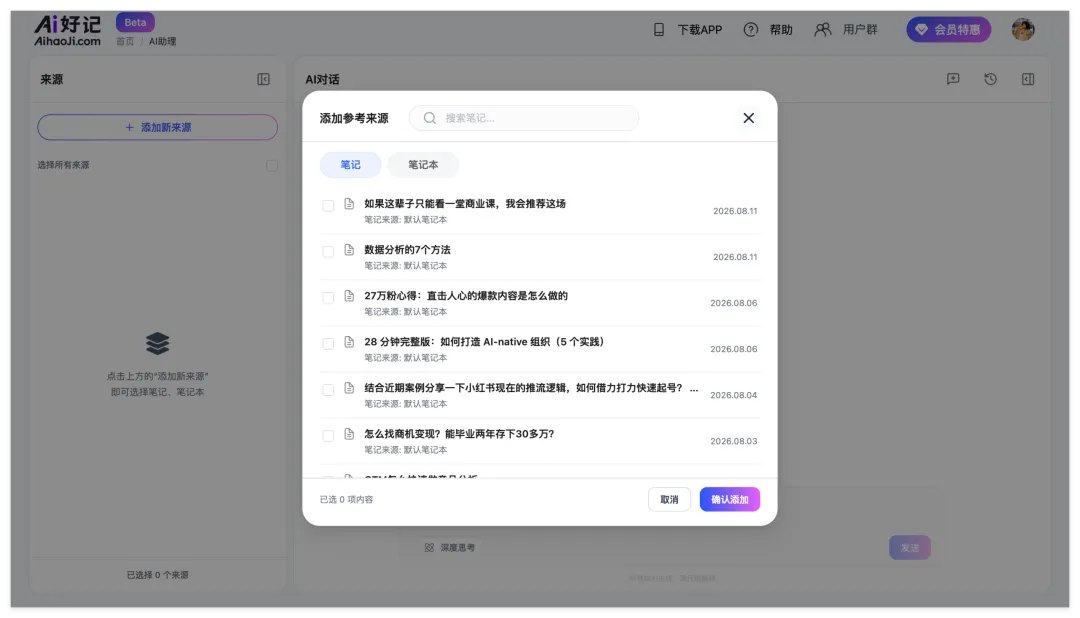Go to 首页 breadcrumb
1080x618 pixels.
tap(125, 41)
